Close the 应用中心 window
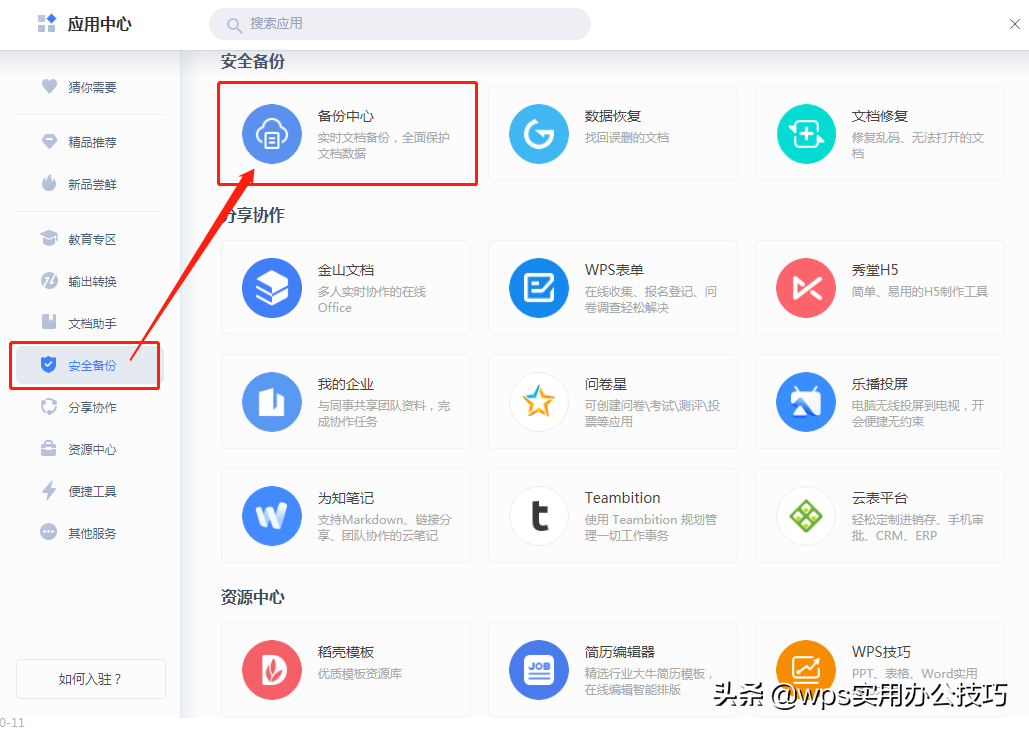The height and width of the screenshot is (729, 1029). (x=1015, y=24)
